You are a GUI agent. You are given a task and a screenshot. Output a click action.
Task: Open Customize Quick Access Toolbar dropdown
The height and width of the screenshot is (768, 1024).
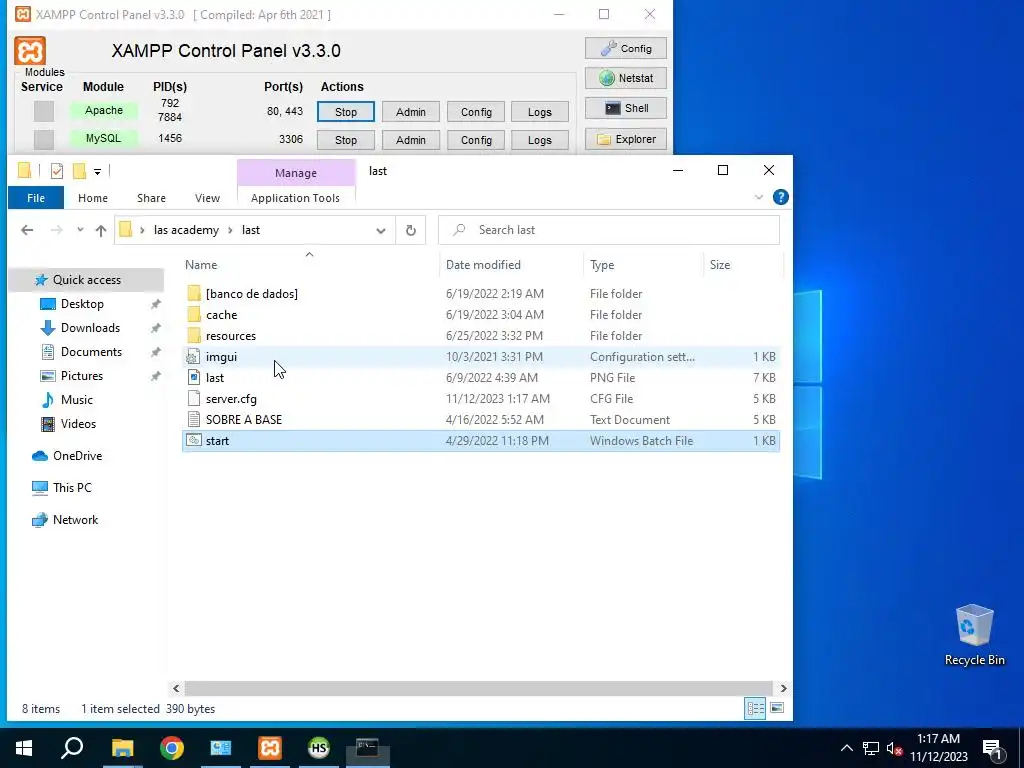coord(97,172)
